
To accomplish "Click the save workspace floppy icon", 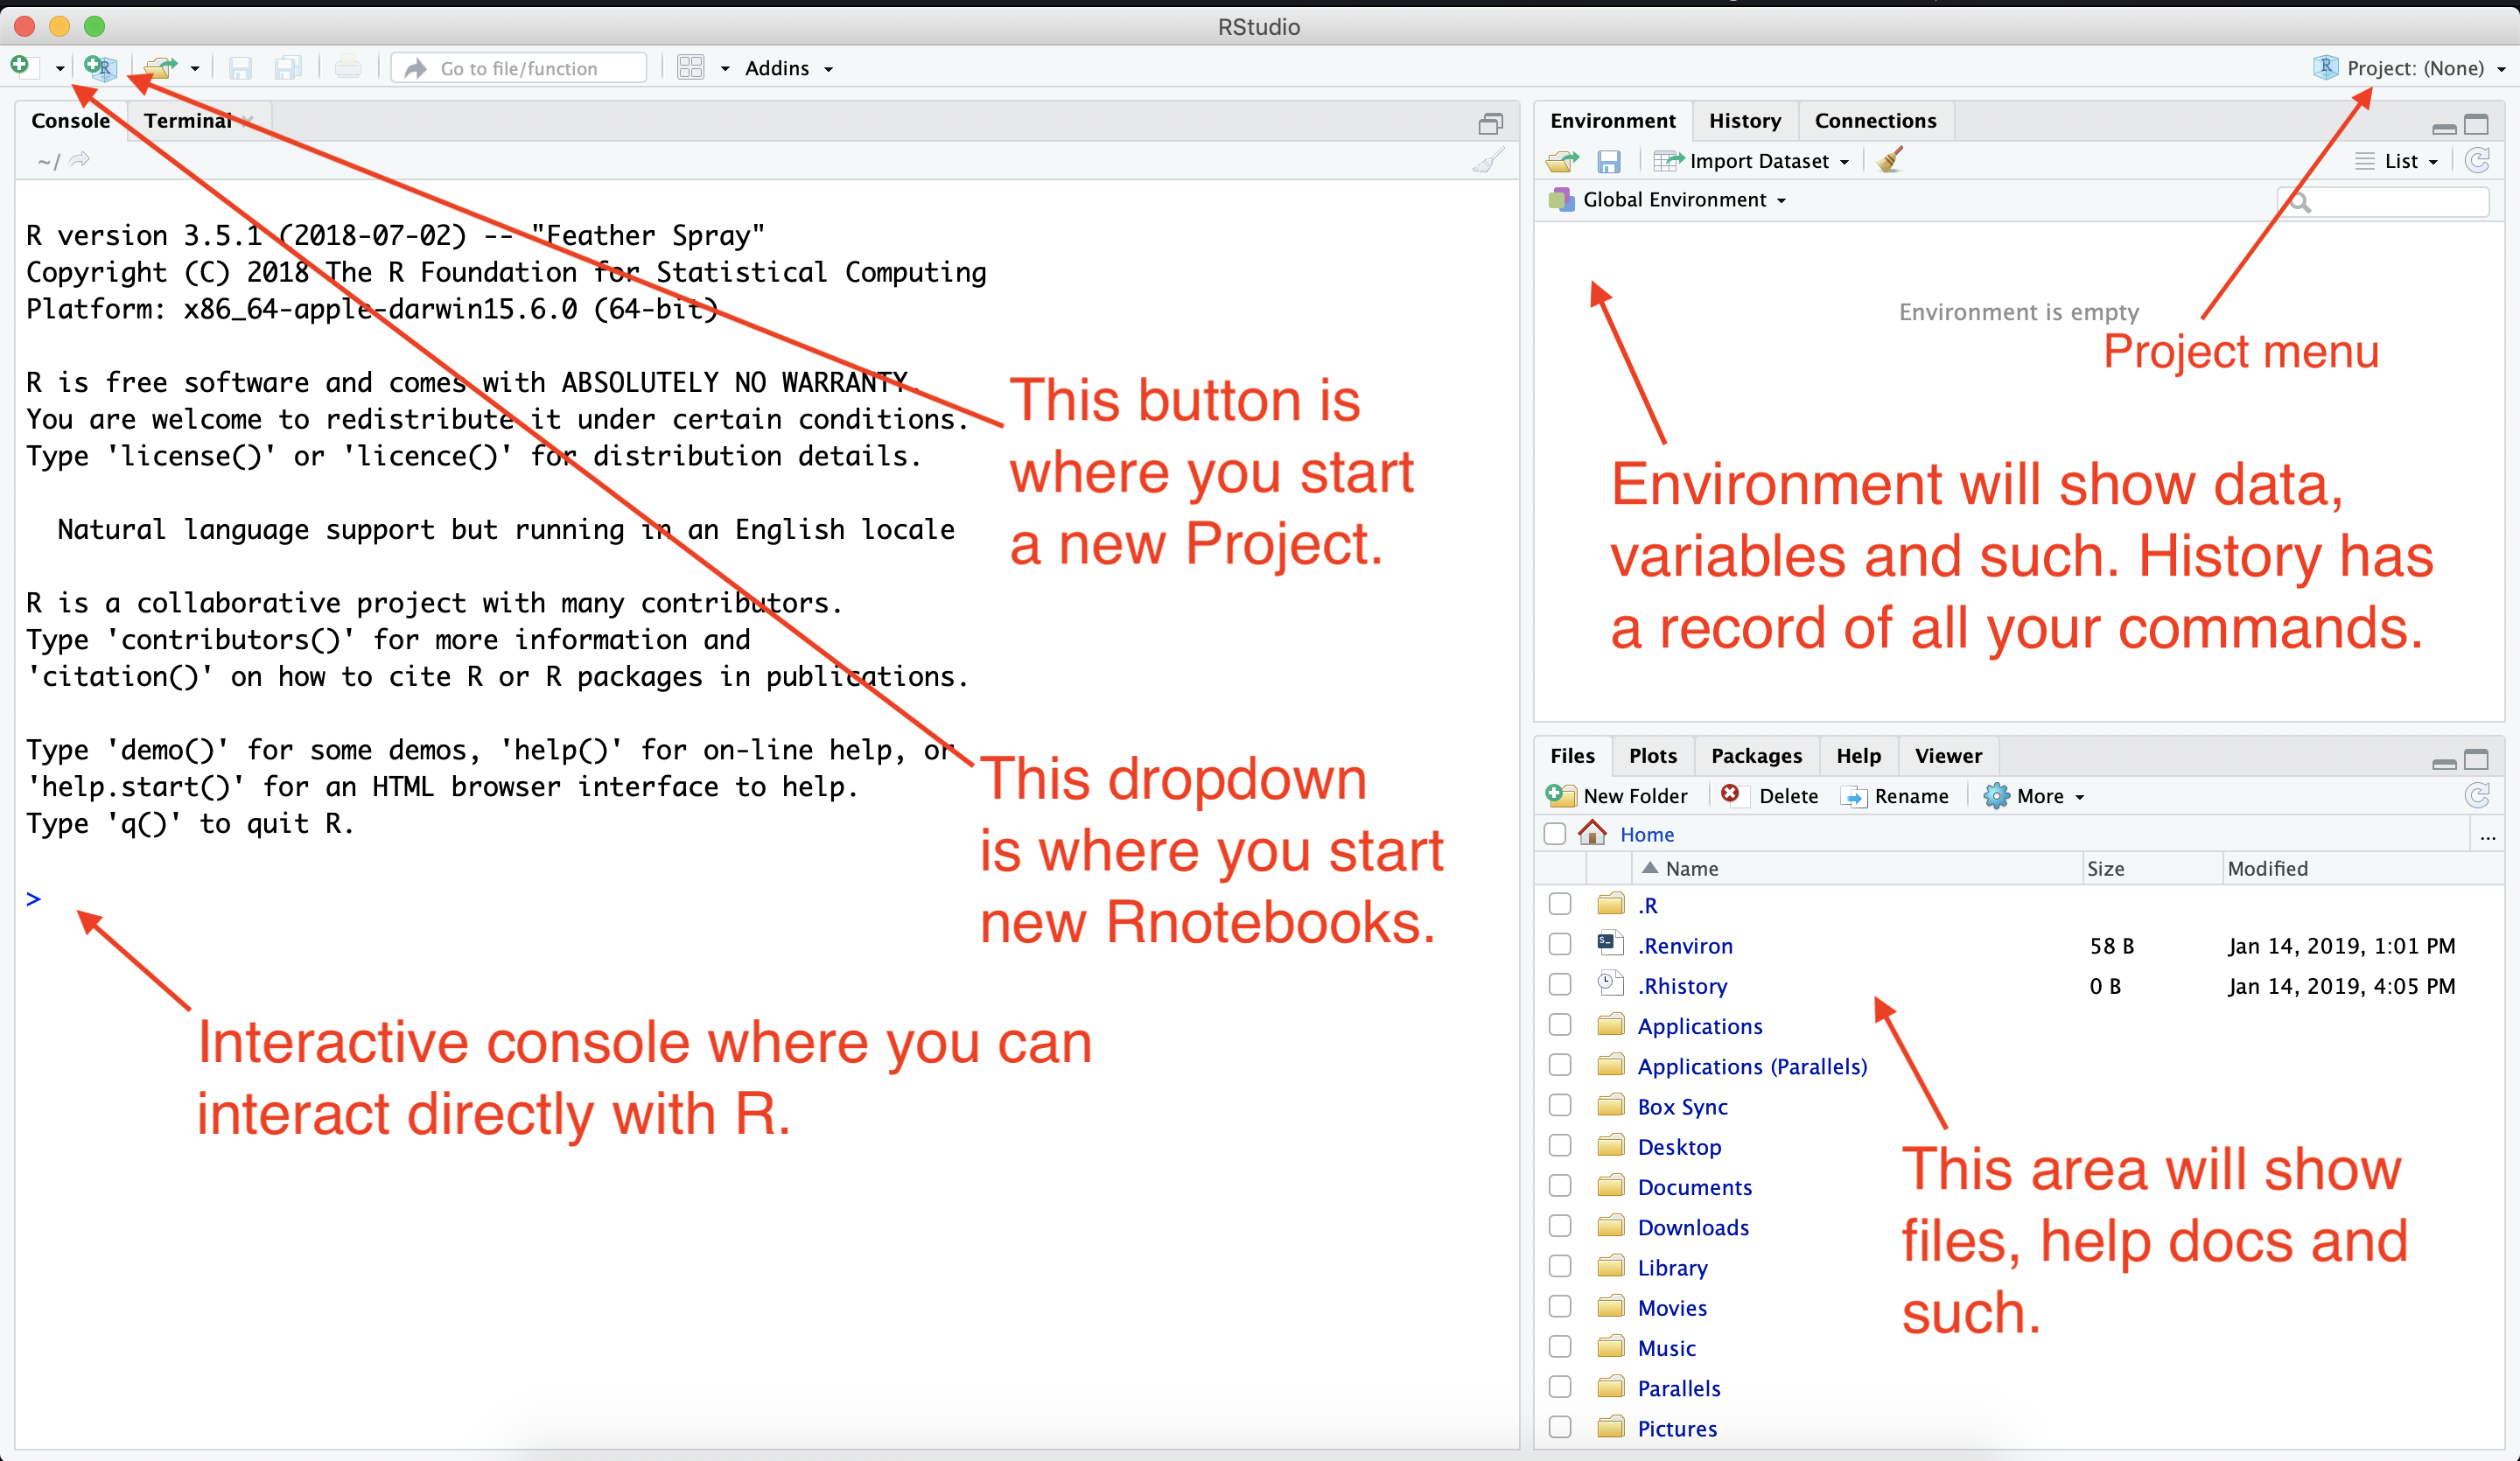I will point(1608,161).
